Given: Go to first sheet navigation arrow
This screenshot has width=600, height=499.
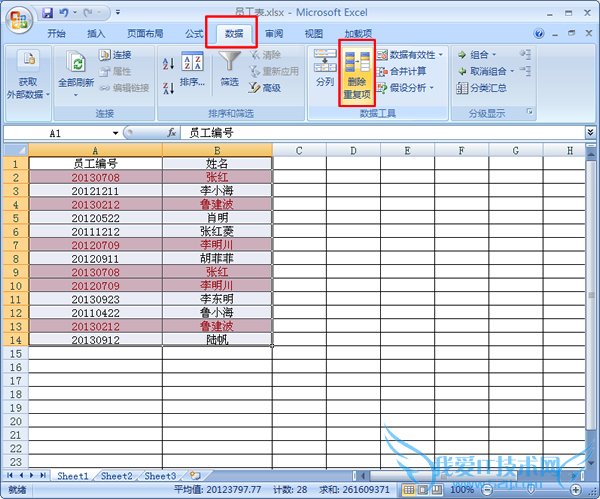Looking at the screenshot, I should [10, 475].
